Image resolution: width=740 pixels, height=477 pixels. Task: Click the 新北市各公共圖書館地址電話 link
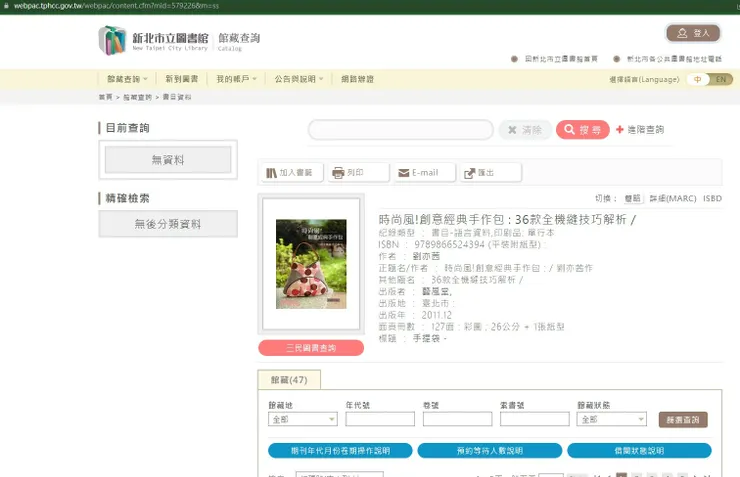(674, 59)
